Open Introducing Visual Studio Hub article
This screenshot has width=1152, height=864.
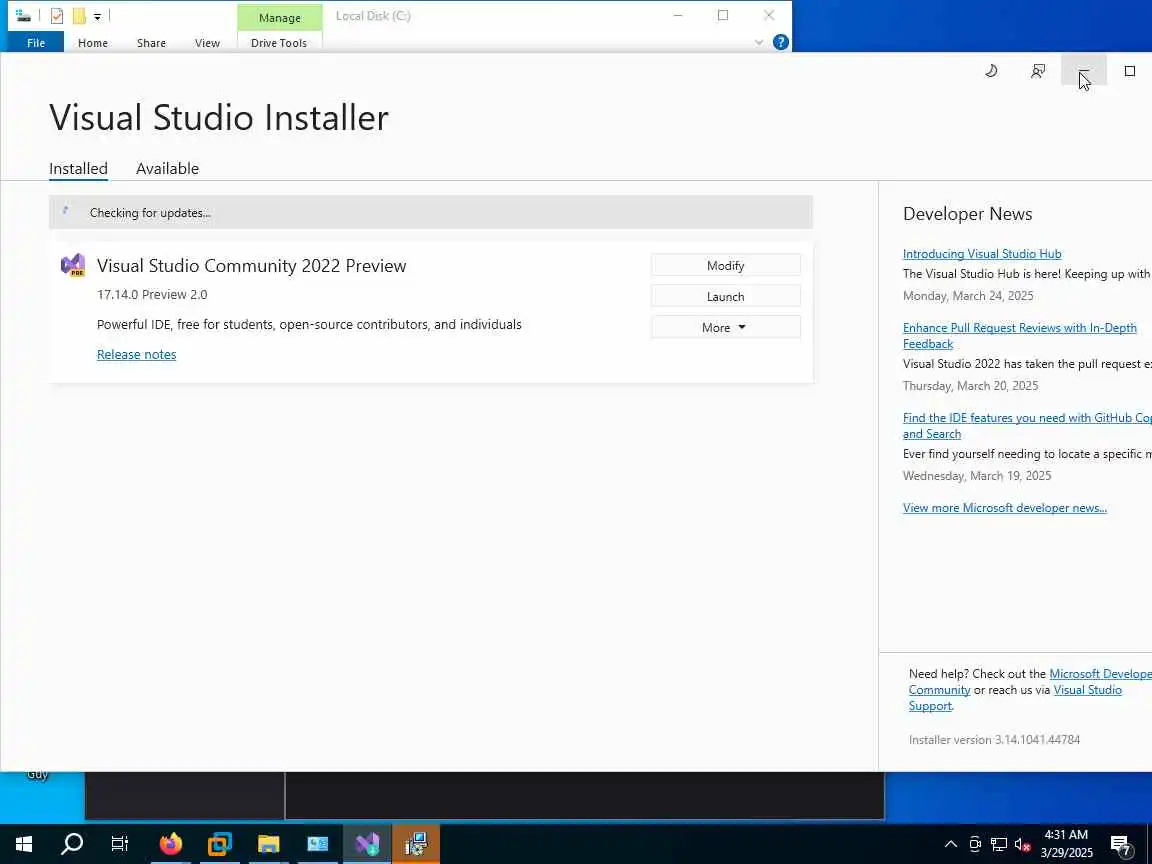(x=982, y=253)
